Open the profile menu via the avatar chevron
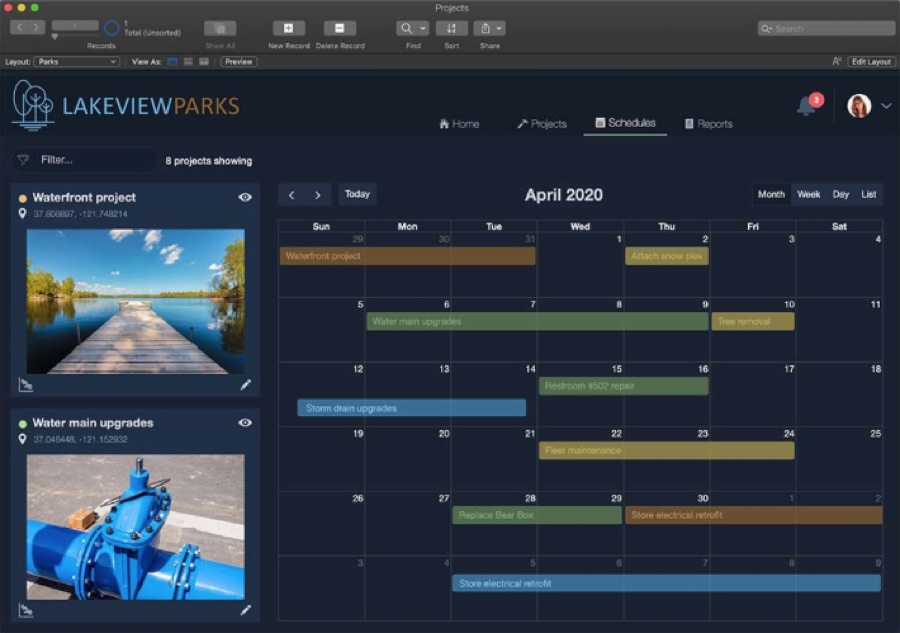The height and width of the screenshot is (633, 900). click(888, 105)
